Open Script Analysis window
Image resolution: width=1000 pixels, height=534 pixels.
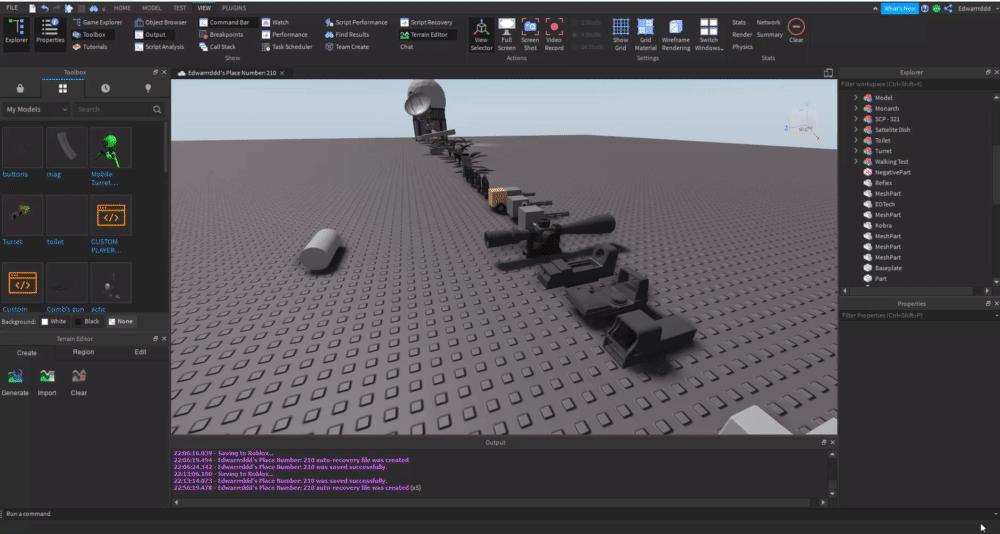tap(159, 47)
